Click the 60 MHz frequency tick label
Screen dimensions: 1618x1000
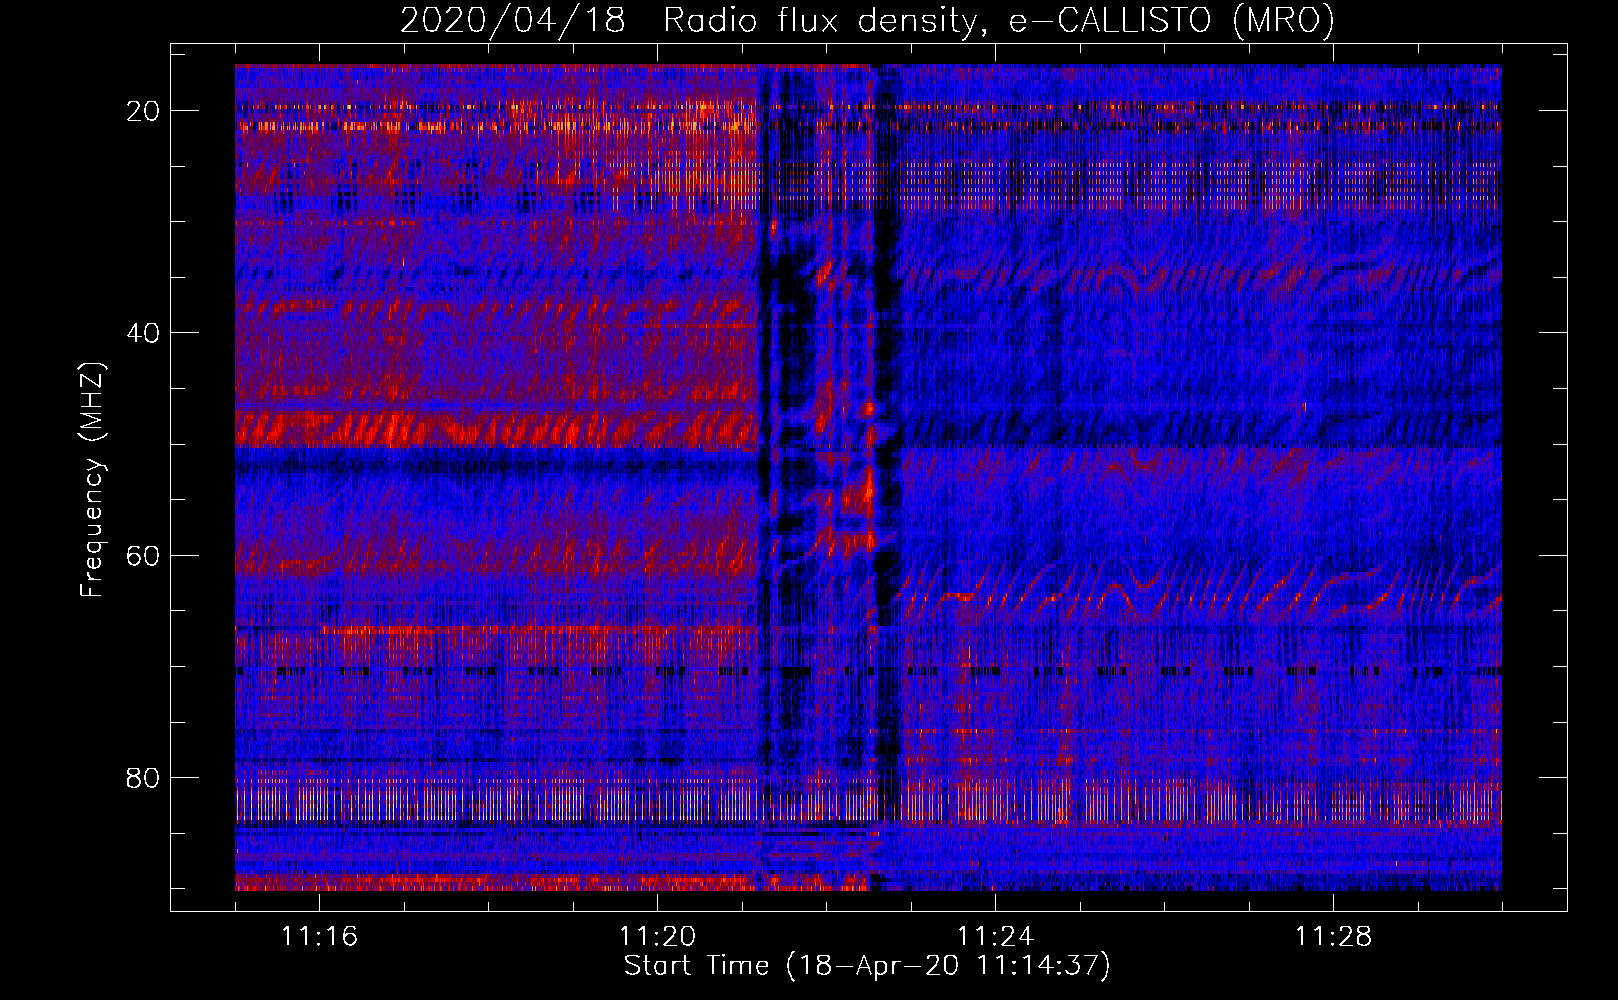(144, 555)
